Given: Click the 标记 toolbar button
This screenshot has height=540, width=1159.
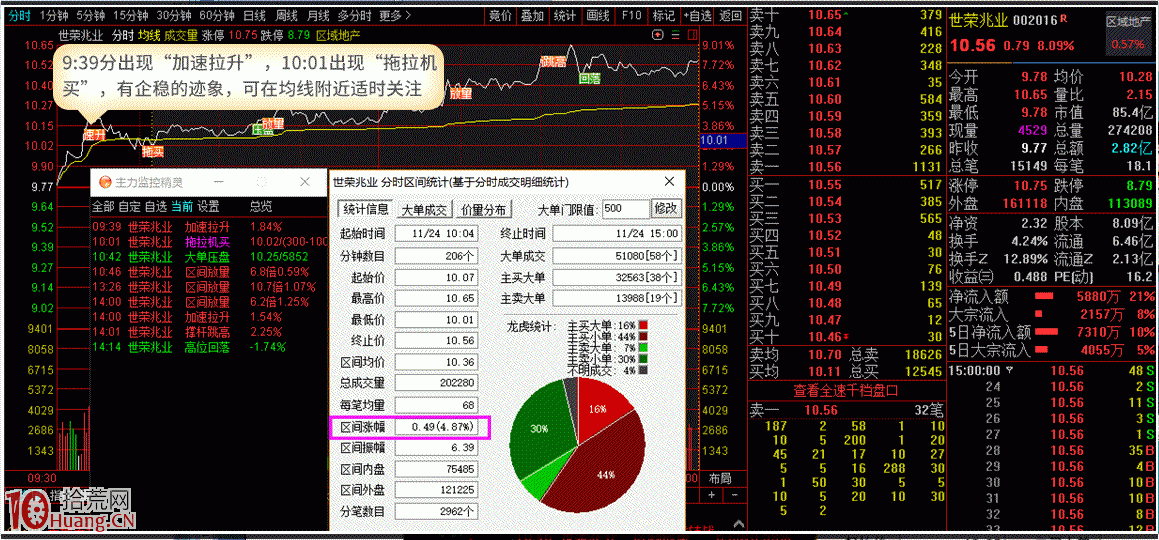Looking at the screenshot, I should pyautogui.click(x=665, y=15).
